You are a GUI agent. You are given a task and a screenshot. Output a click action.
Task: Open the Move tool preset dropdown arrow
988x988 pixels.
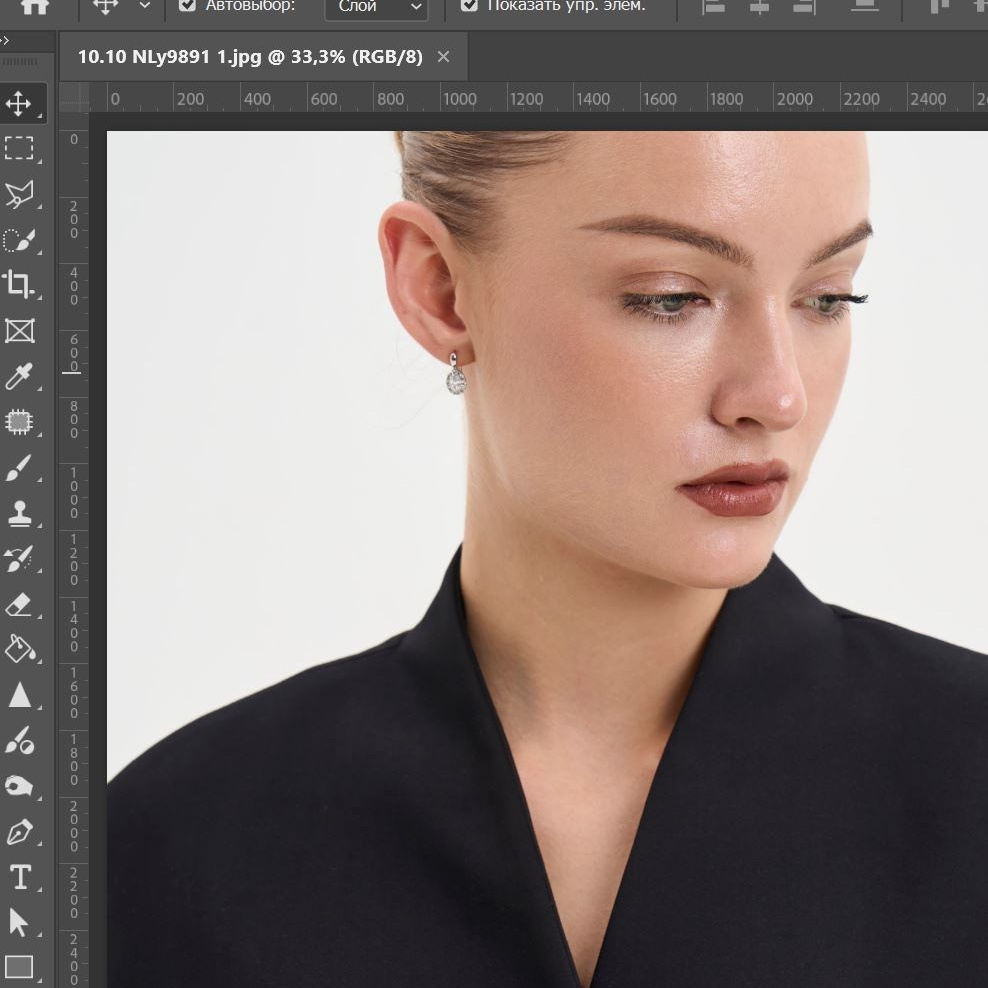point(145,6)
